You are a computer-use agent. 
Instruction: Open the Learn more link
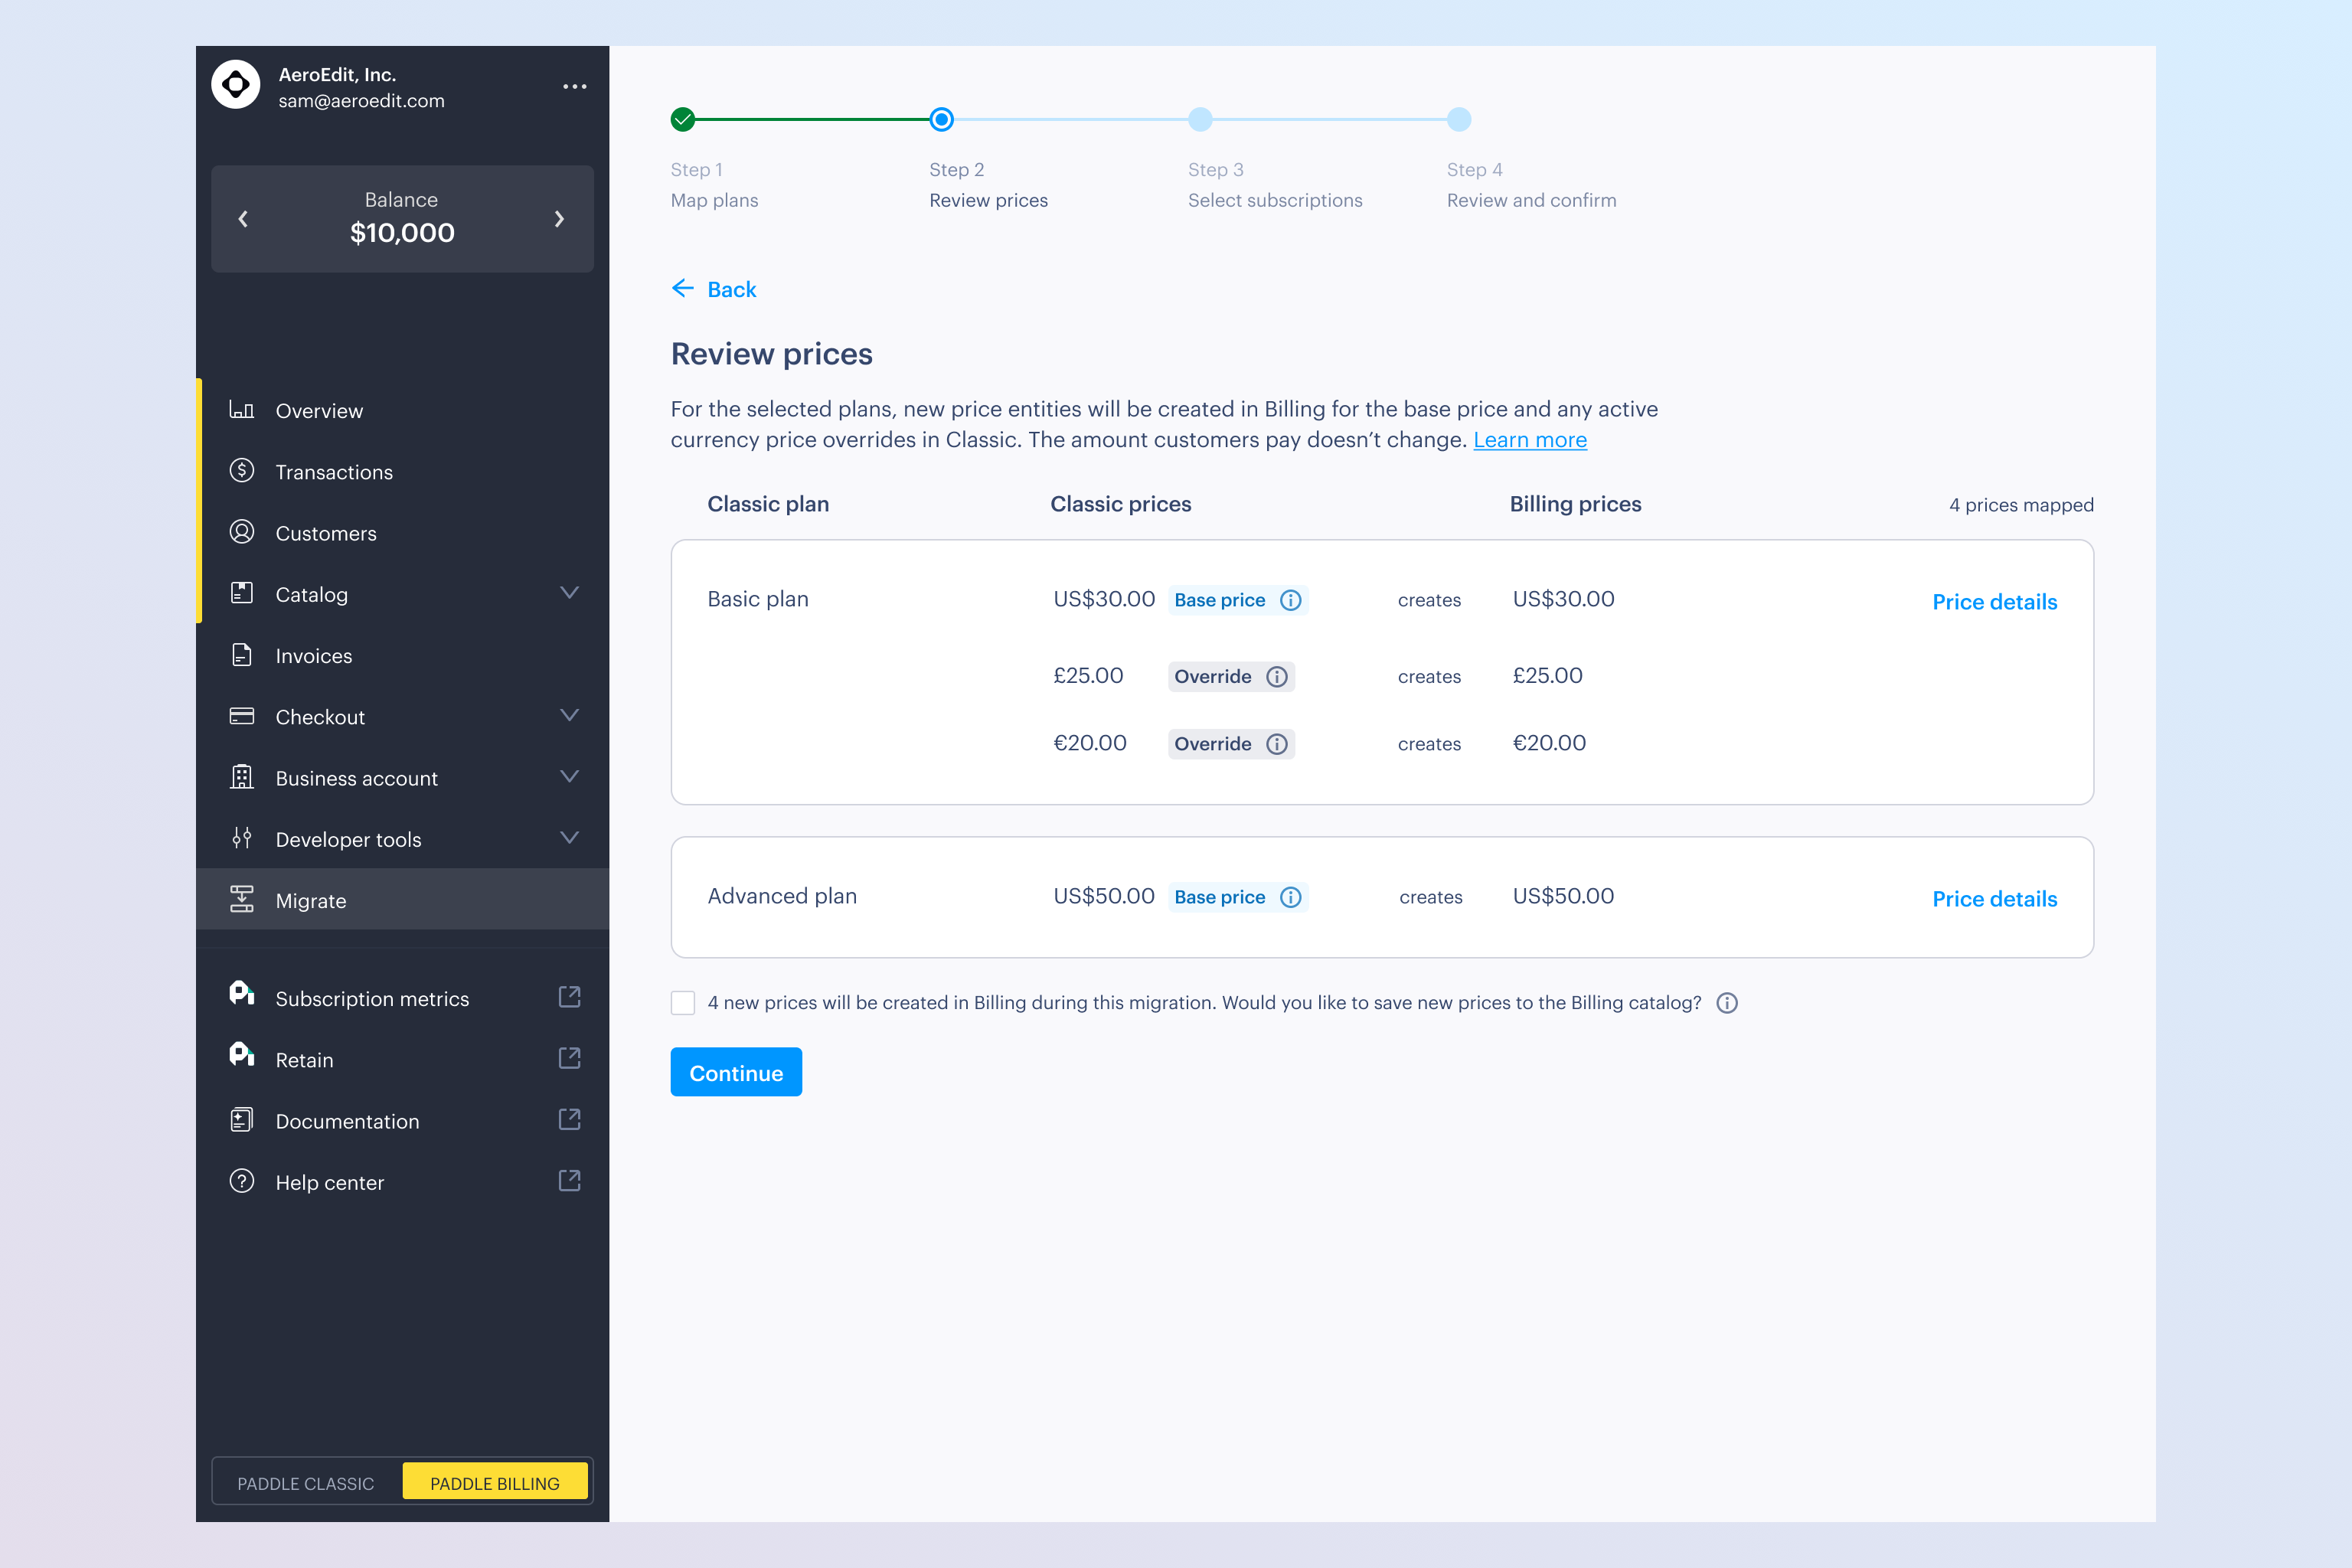point(1529,440)
